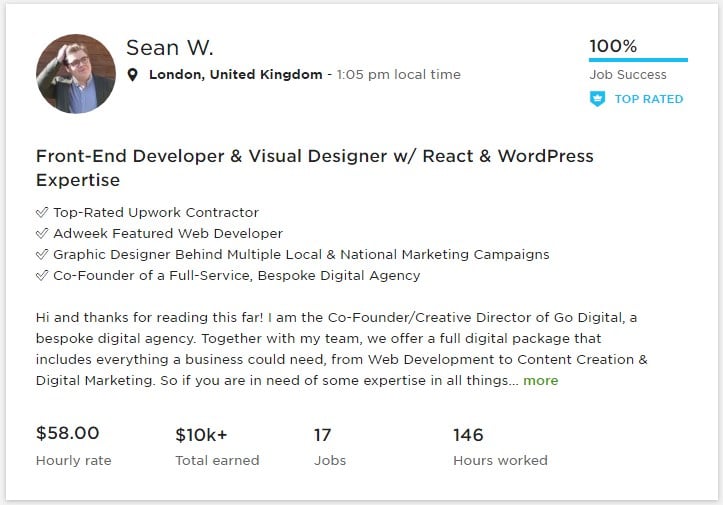Click checkmark beside Graphic Designer line
723x505 pixels.
[x=42, y=254]
